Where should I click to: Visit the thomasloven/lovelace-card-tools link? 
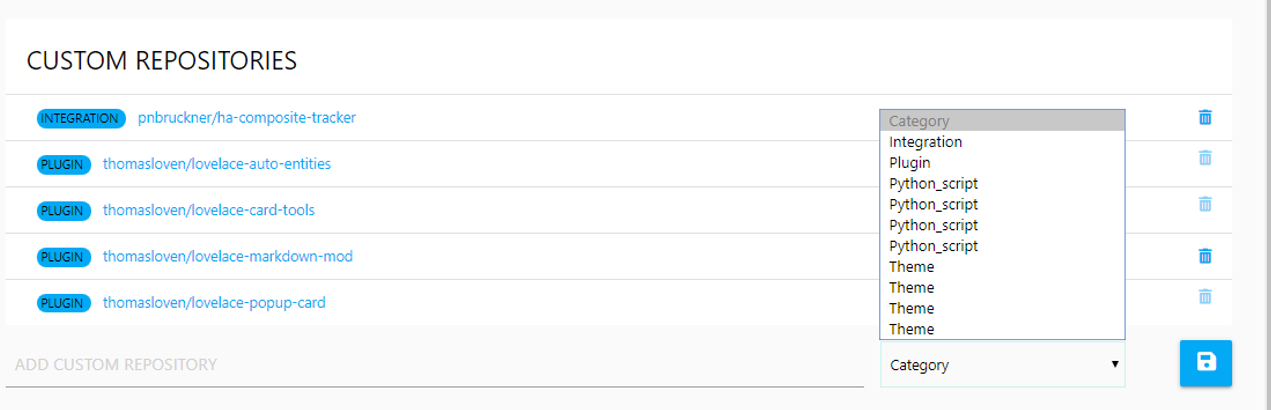208,210
